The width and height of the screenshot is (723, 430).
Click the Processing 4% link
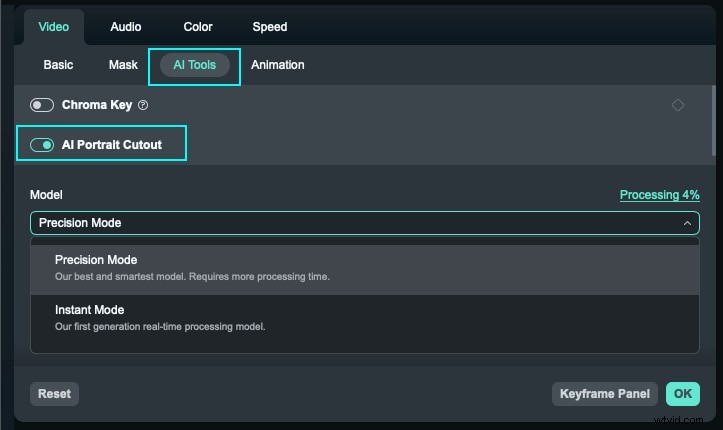[x=659, y=195]
